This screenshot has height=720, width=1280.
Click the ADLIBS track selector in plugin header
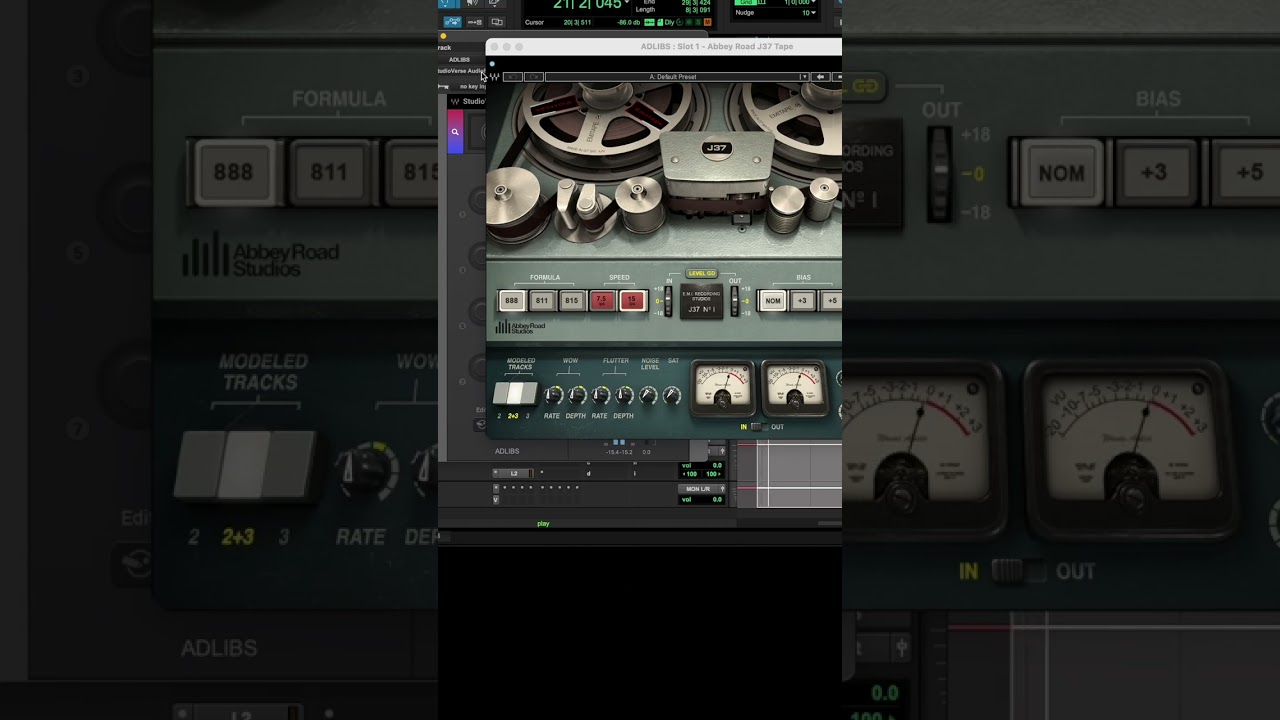(x=459, y=59)
